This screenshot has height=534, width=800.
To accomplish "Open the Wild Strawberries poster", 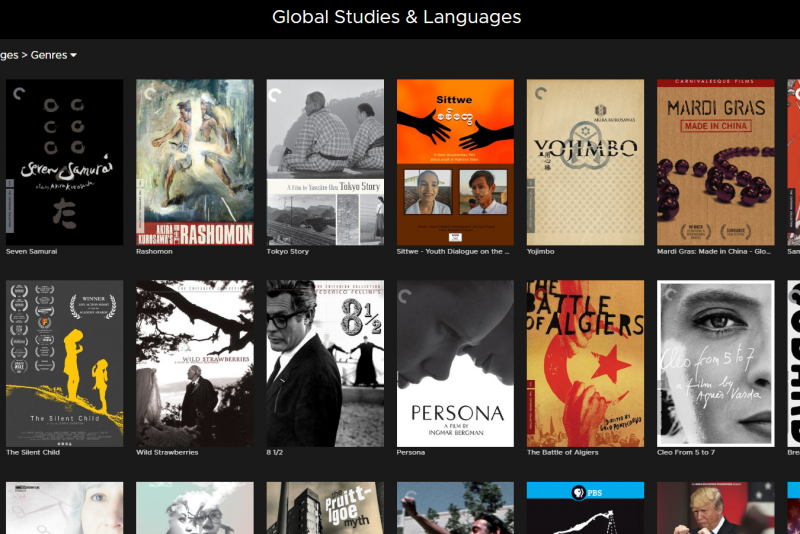I will 195,363.
